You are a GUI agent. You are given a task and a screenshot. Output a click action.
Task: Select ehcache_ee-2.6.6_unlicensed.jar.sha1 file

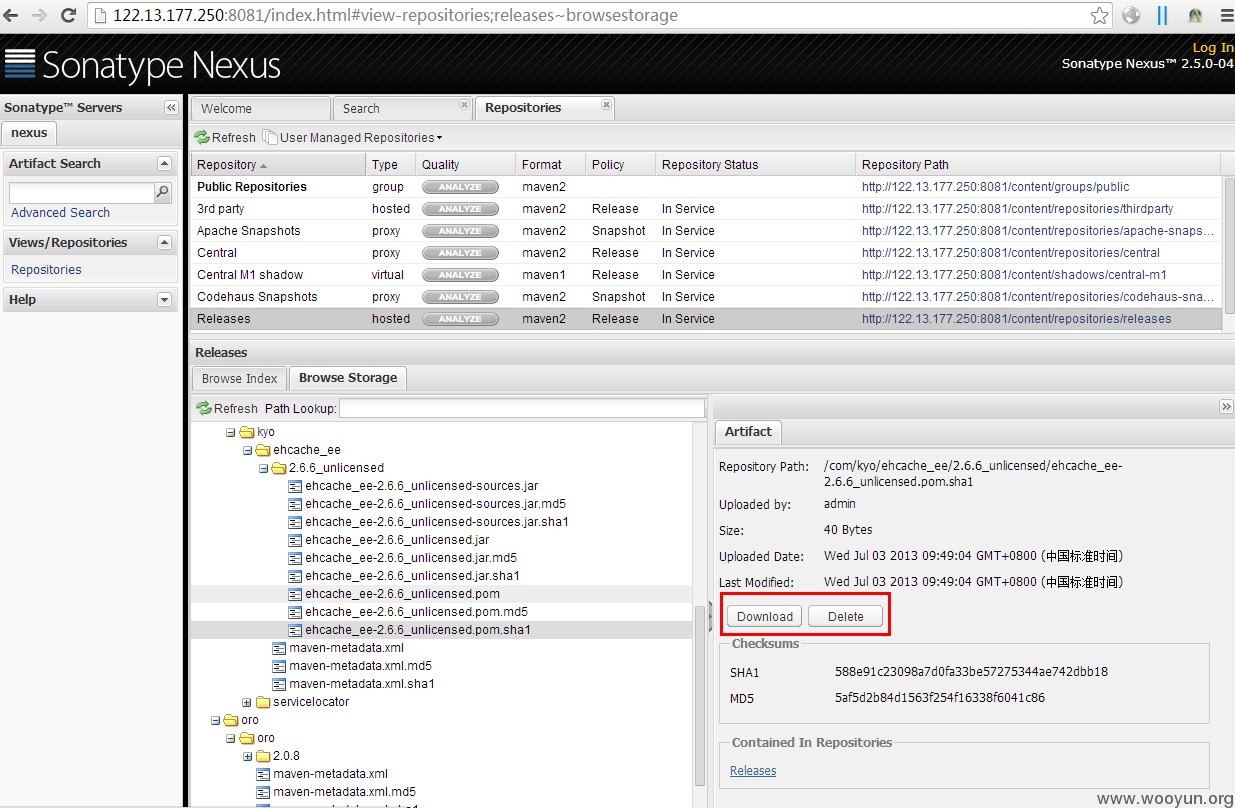click(413, 576)
